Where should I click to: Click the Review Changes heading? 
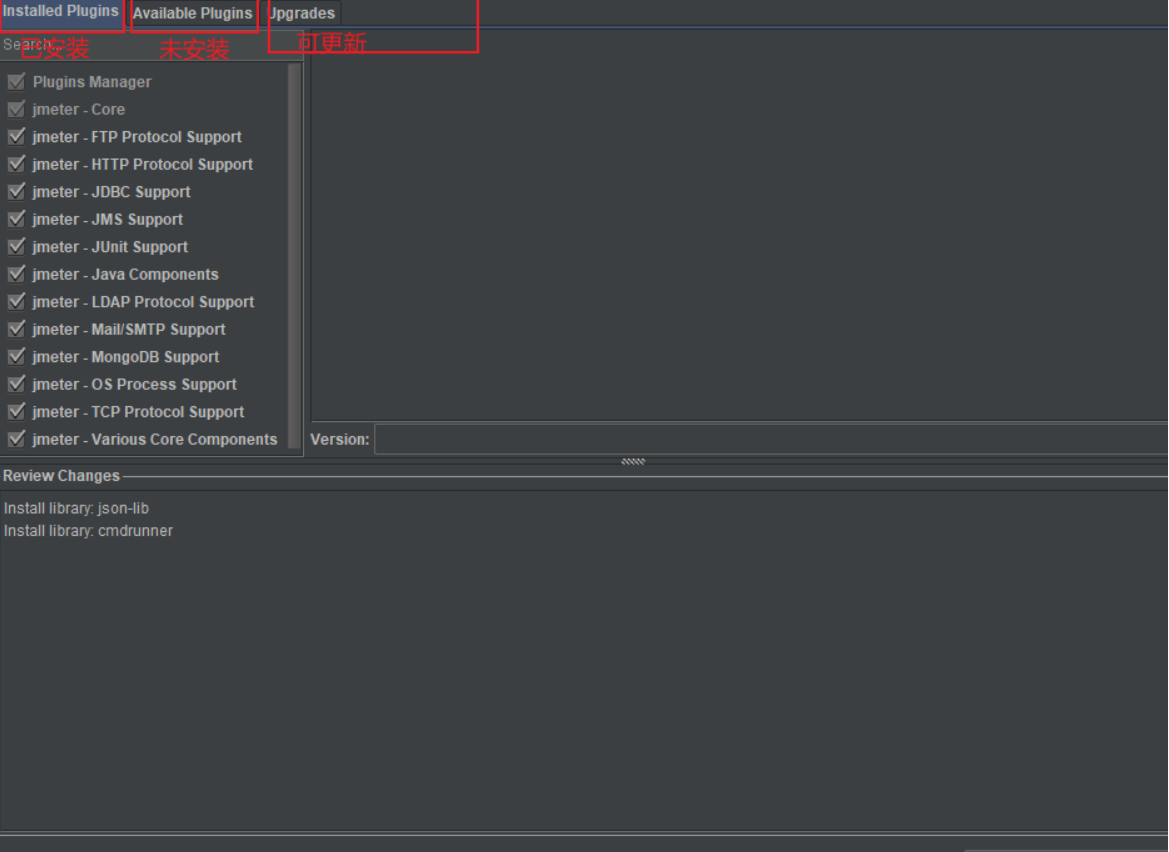pyautogui.click(x=61, y=476)
